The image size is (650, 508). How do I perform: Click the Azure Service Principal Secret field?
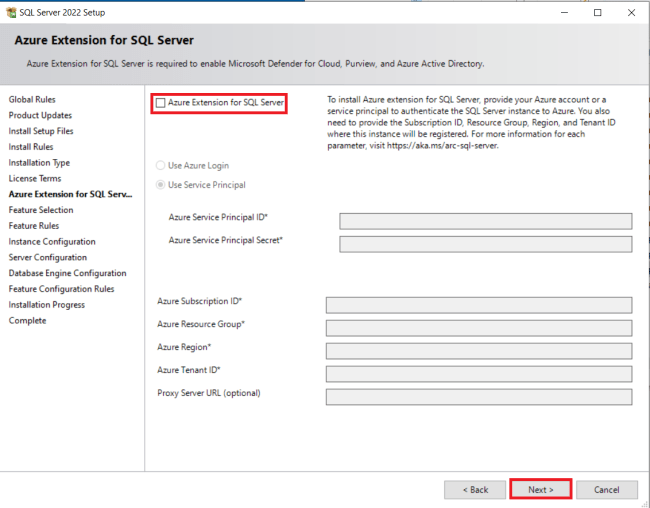[x=485, y=244]
